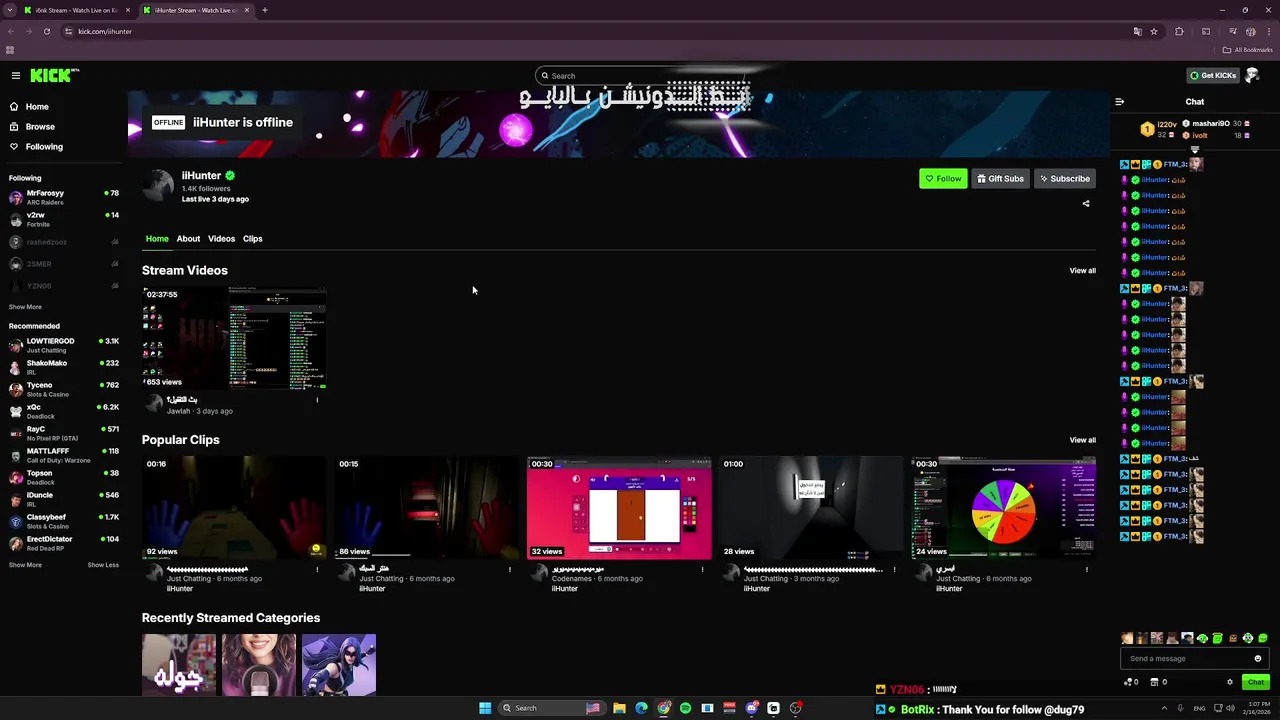Follow the iiHunter channel
Screen dimensions: 1280x720
[943, 179]
